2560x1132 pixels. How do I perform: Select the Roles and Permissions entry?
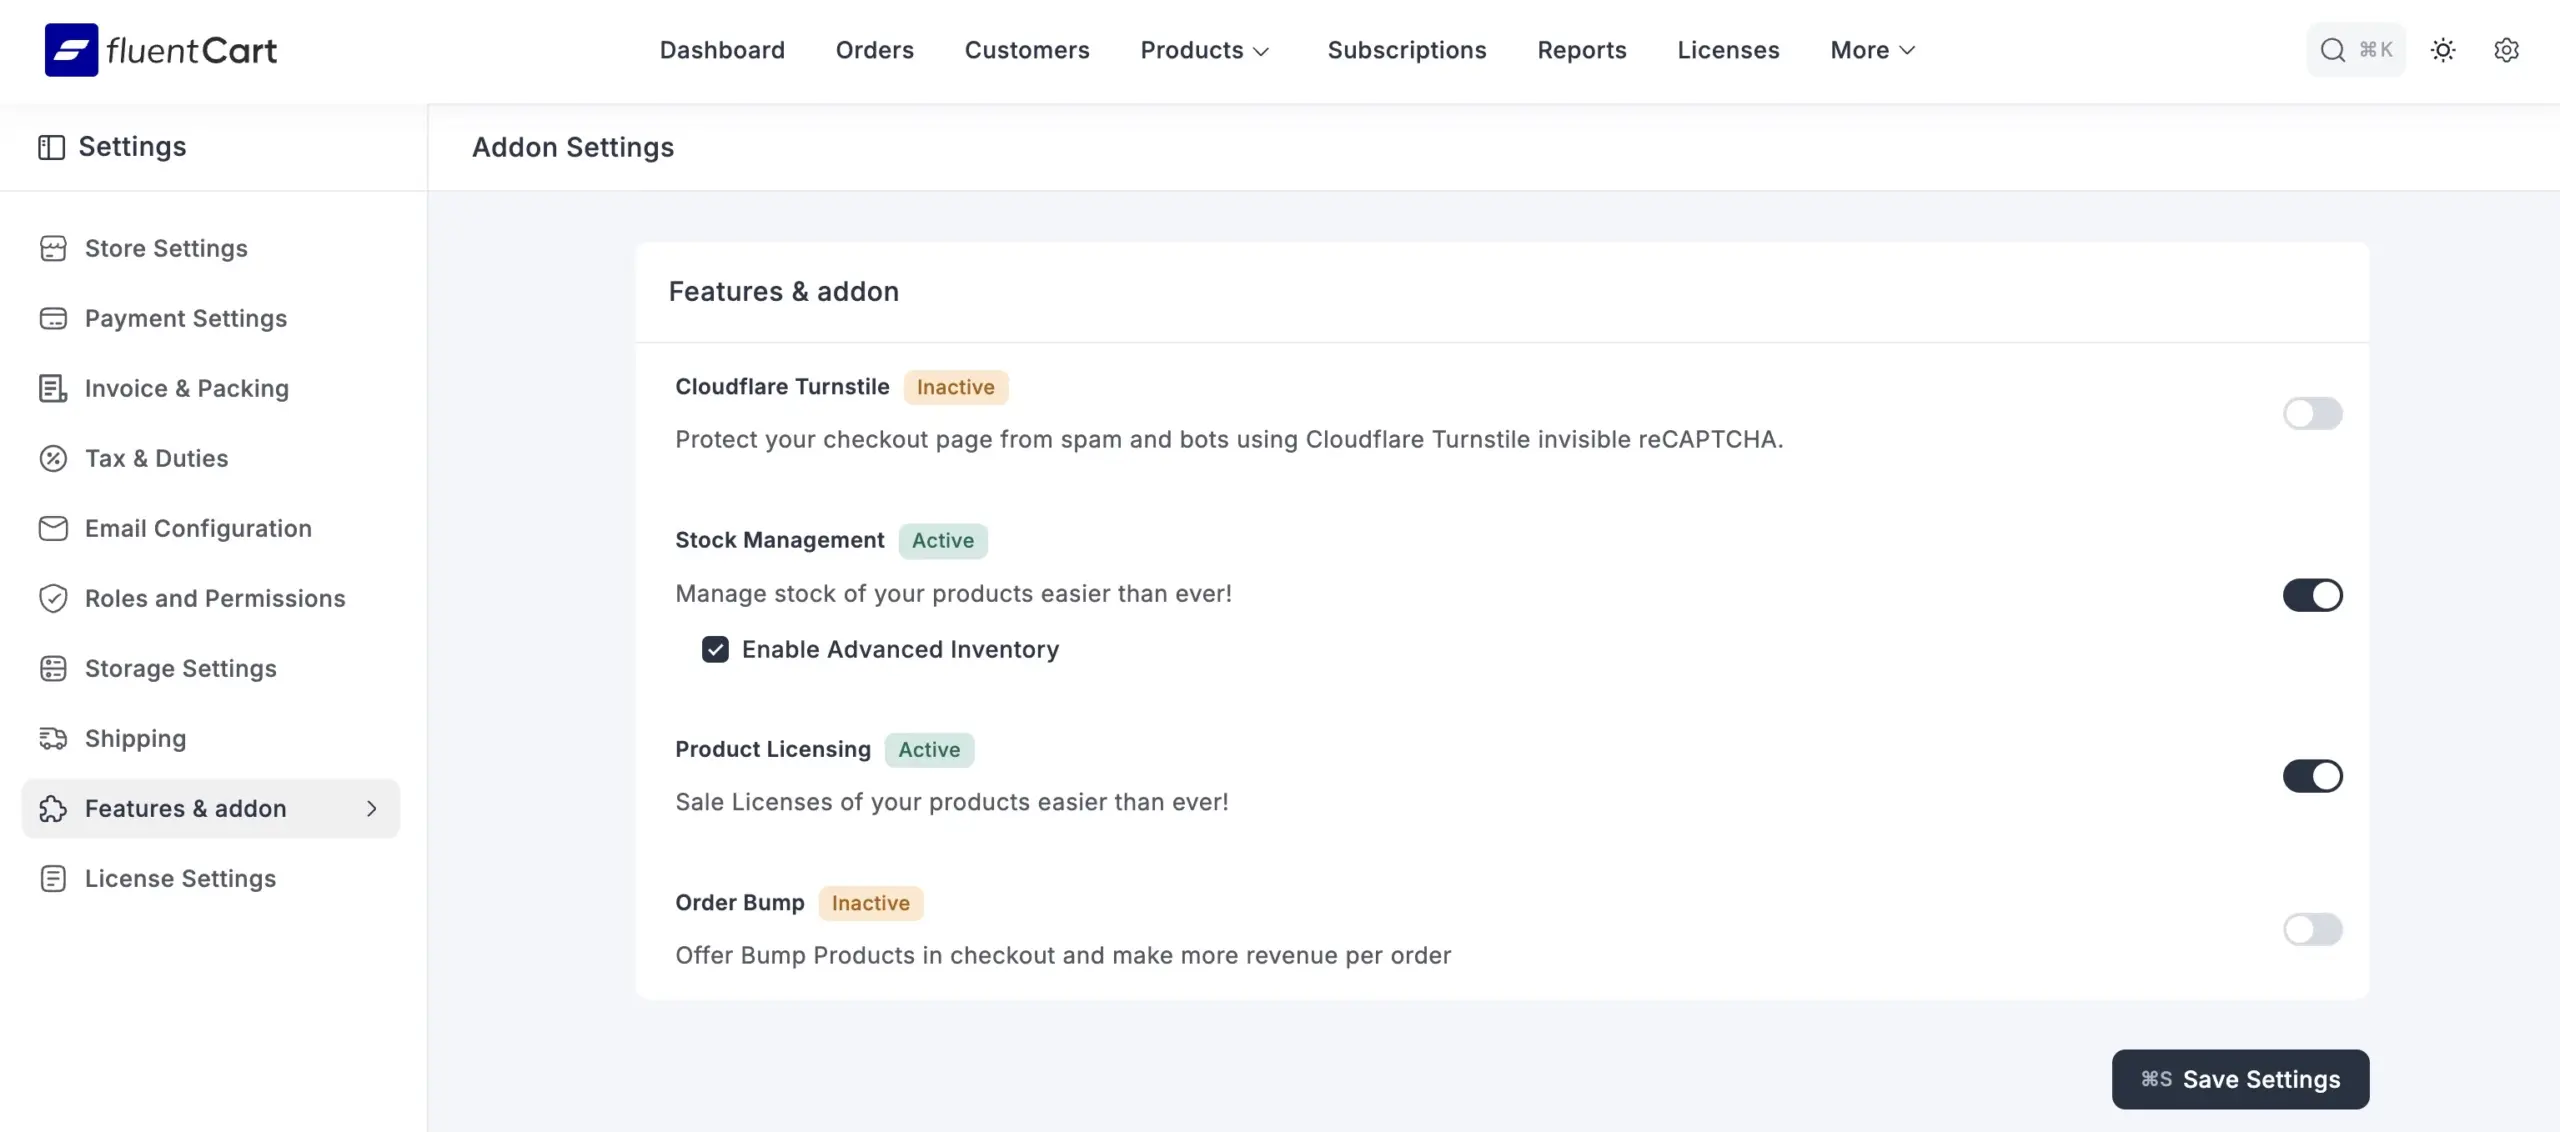pyautogui.click(x=215, y=598)
